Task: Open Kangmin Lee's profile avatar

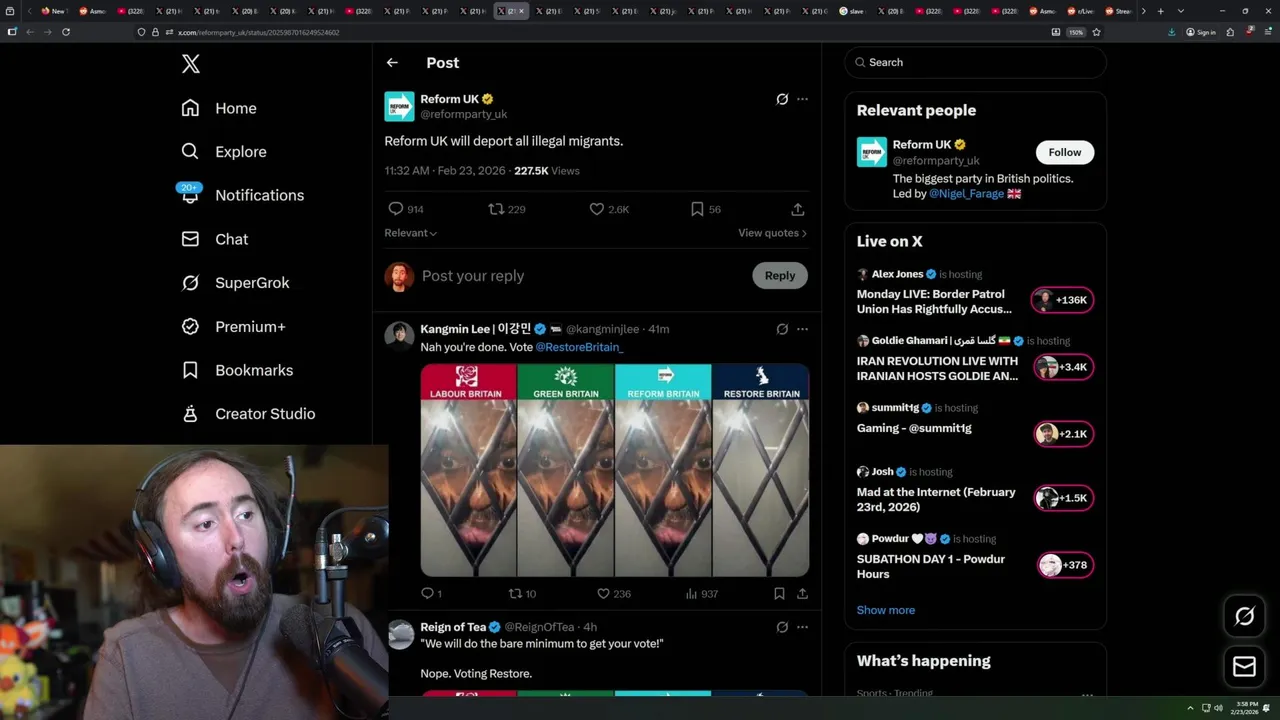Action: point(400,335)
